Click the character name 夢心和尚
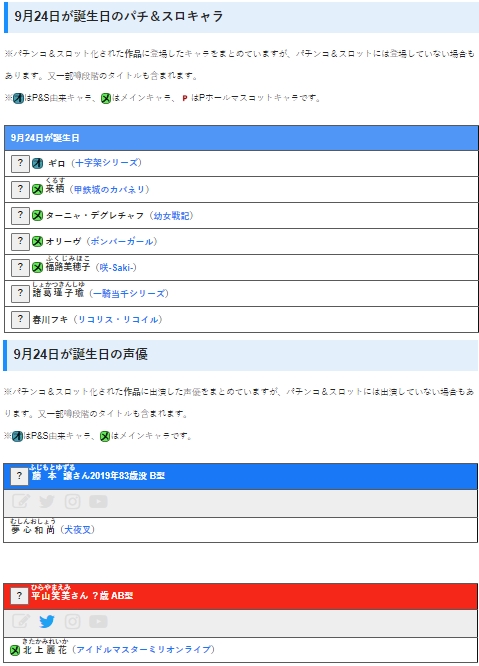The width and height of the screenshot is (479, 666). click(33, 530)
